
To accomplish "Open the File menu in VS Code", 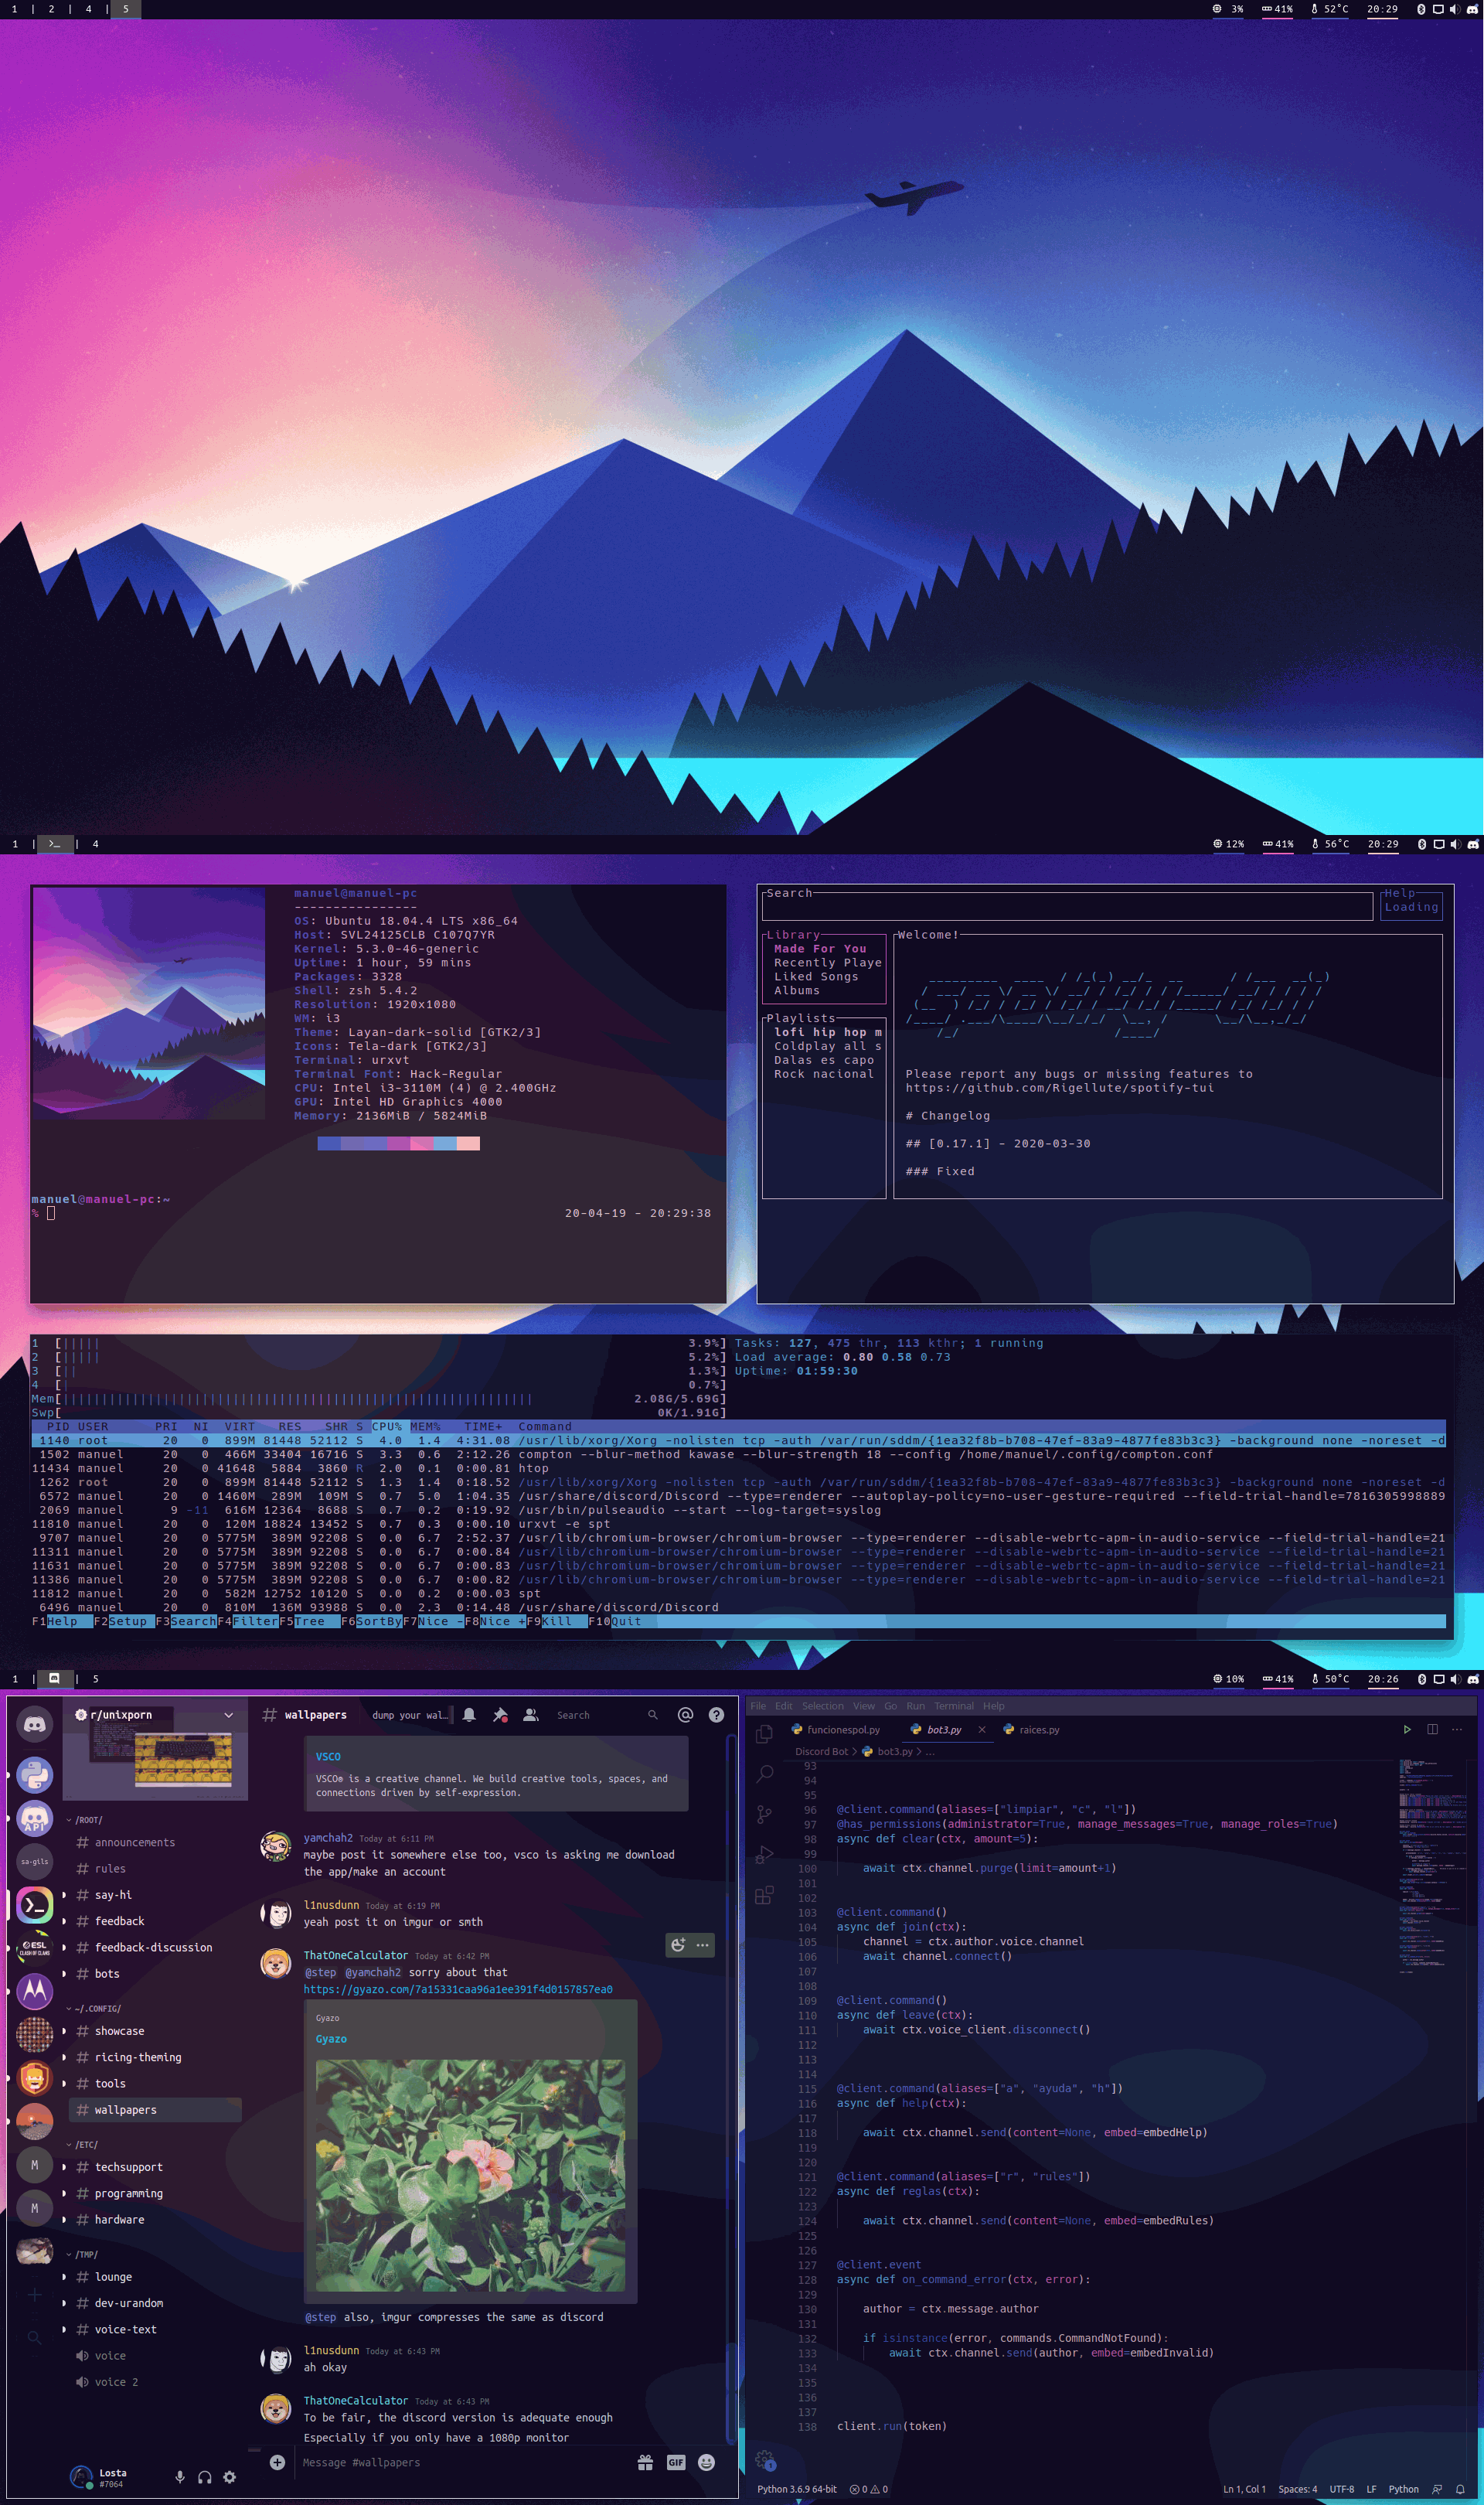I will tap(758, 1706).
